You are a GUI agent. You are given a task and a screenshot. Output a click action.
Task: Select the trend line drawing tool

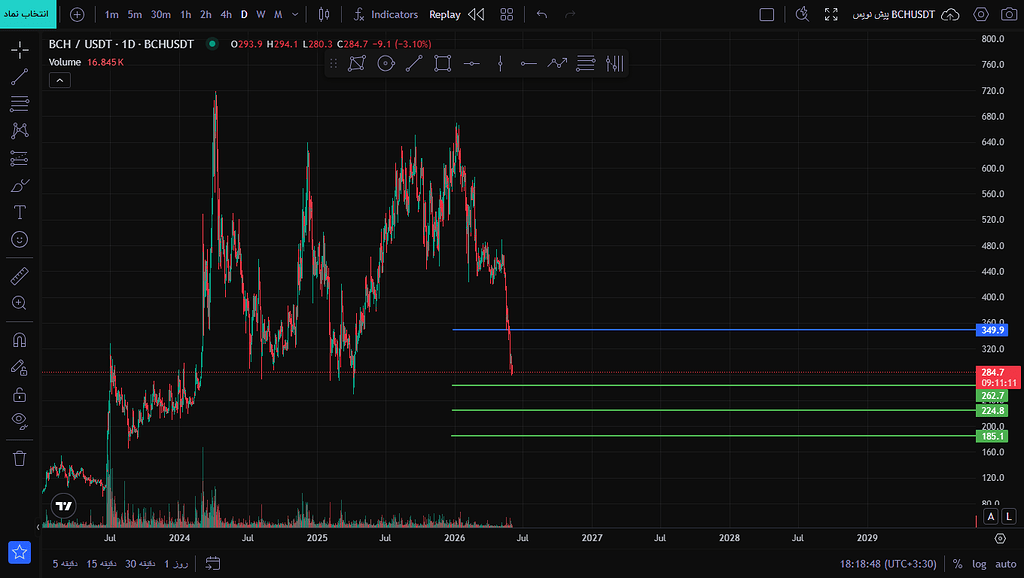click(x=20, y=76)
